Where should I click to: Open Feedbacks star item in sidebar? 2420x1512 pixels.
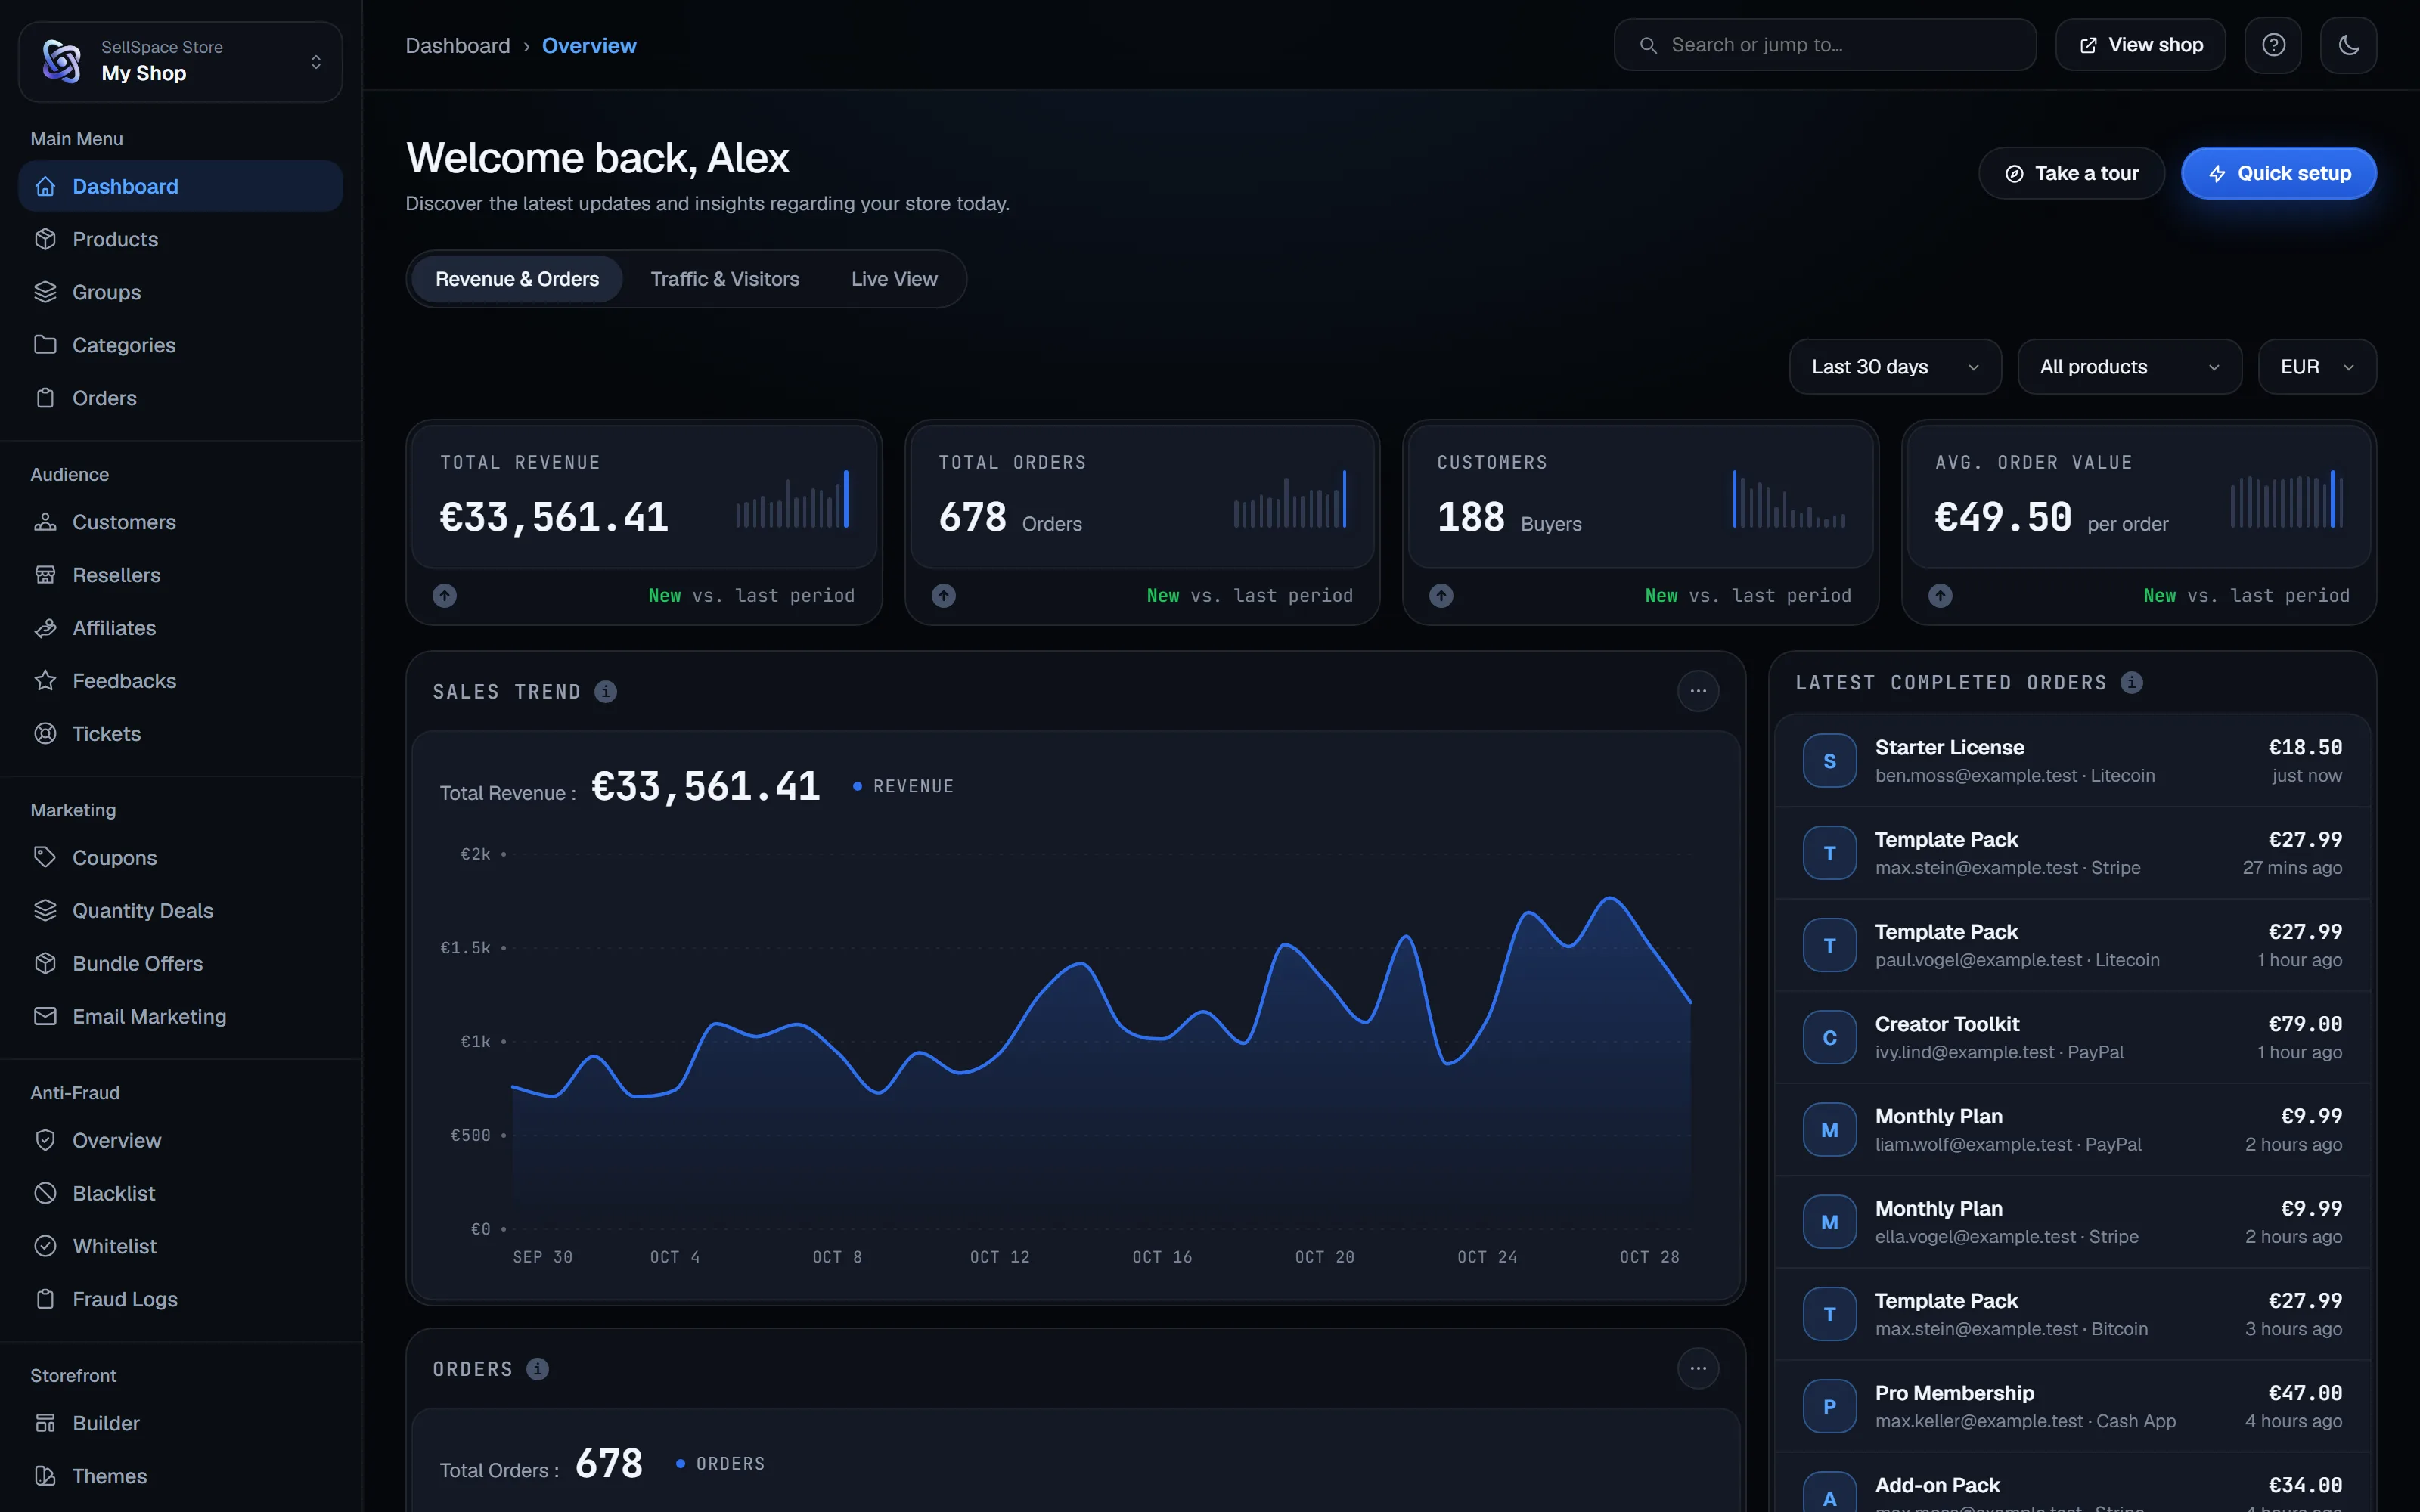(180, 681)
